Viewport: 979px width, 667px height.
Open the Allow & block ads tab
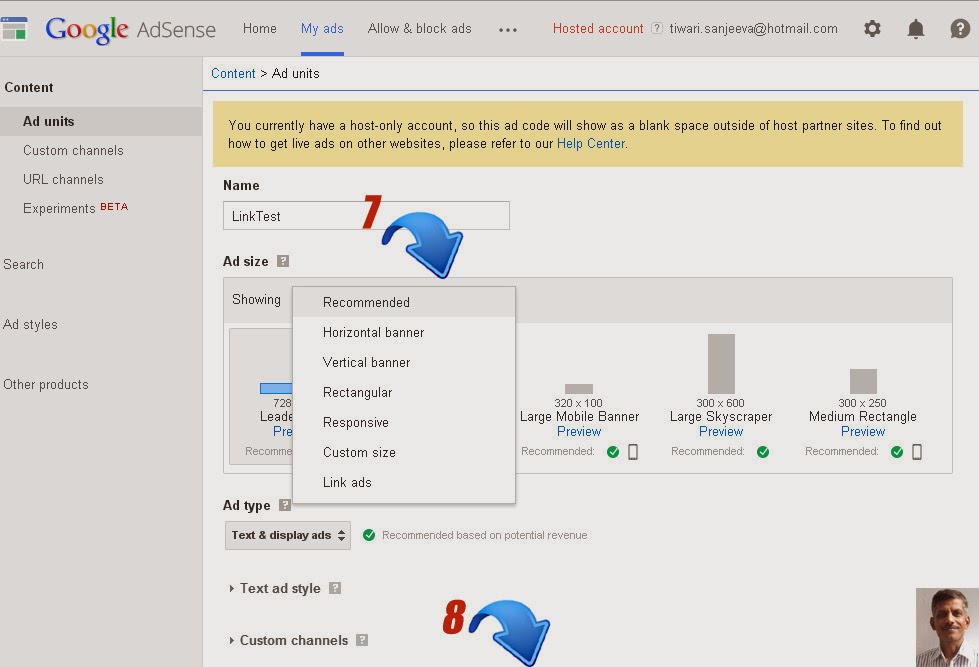[420, 29]
